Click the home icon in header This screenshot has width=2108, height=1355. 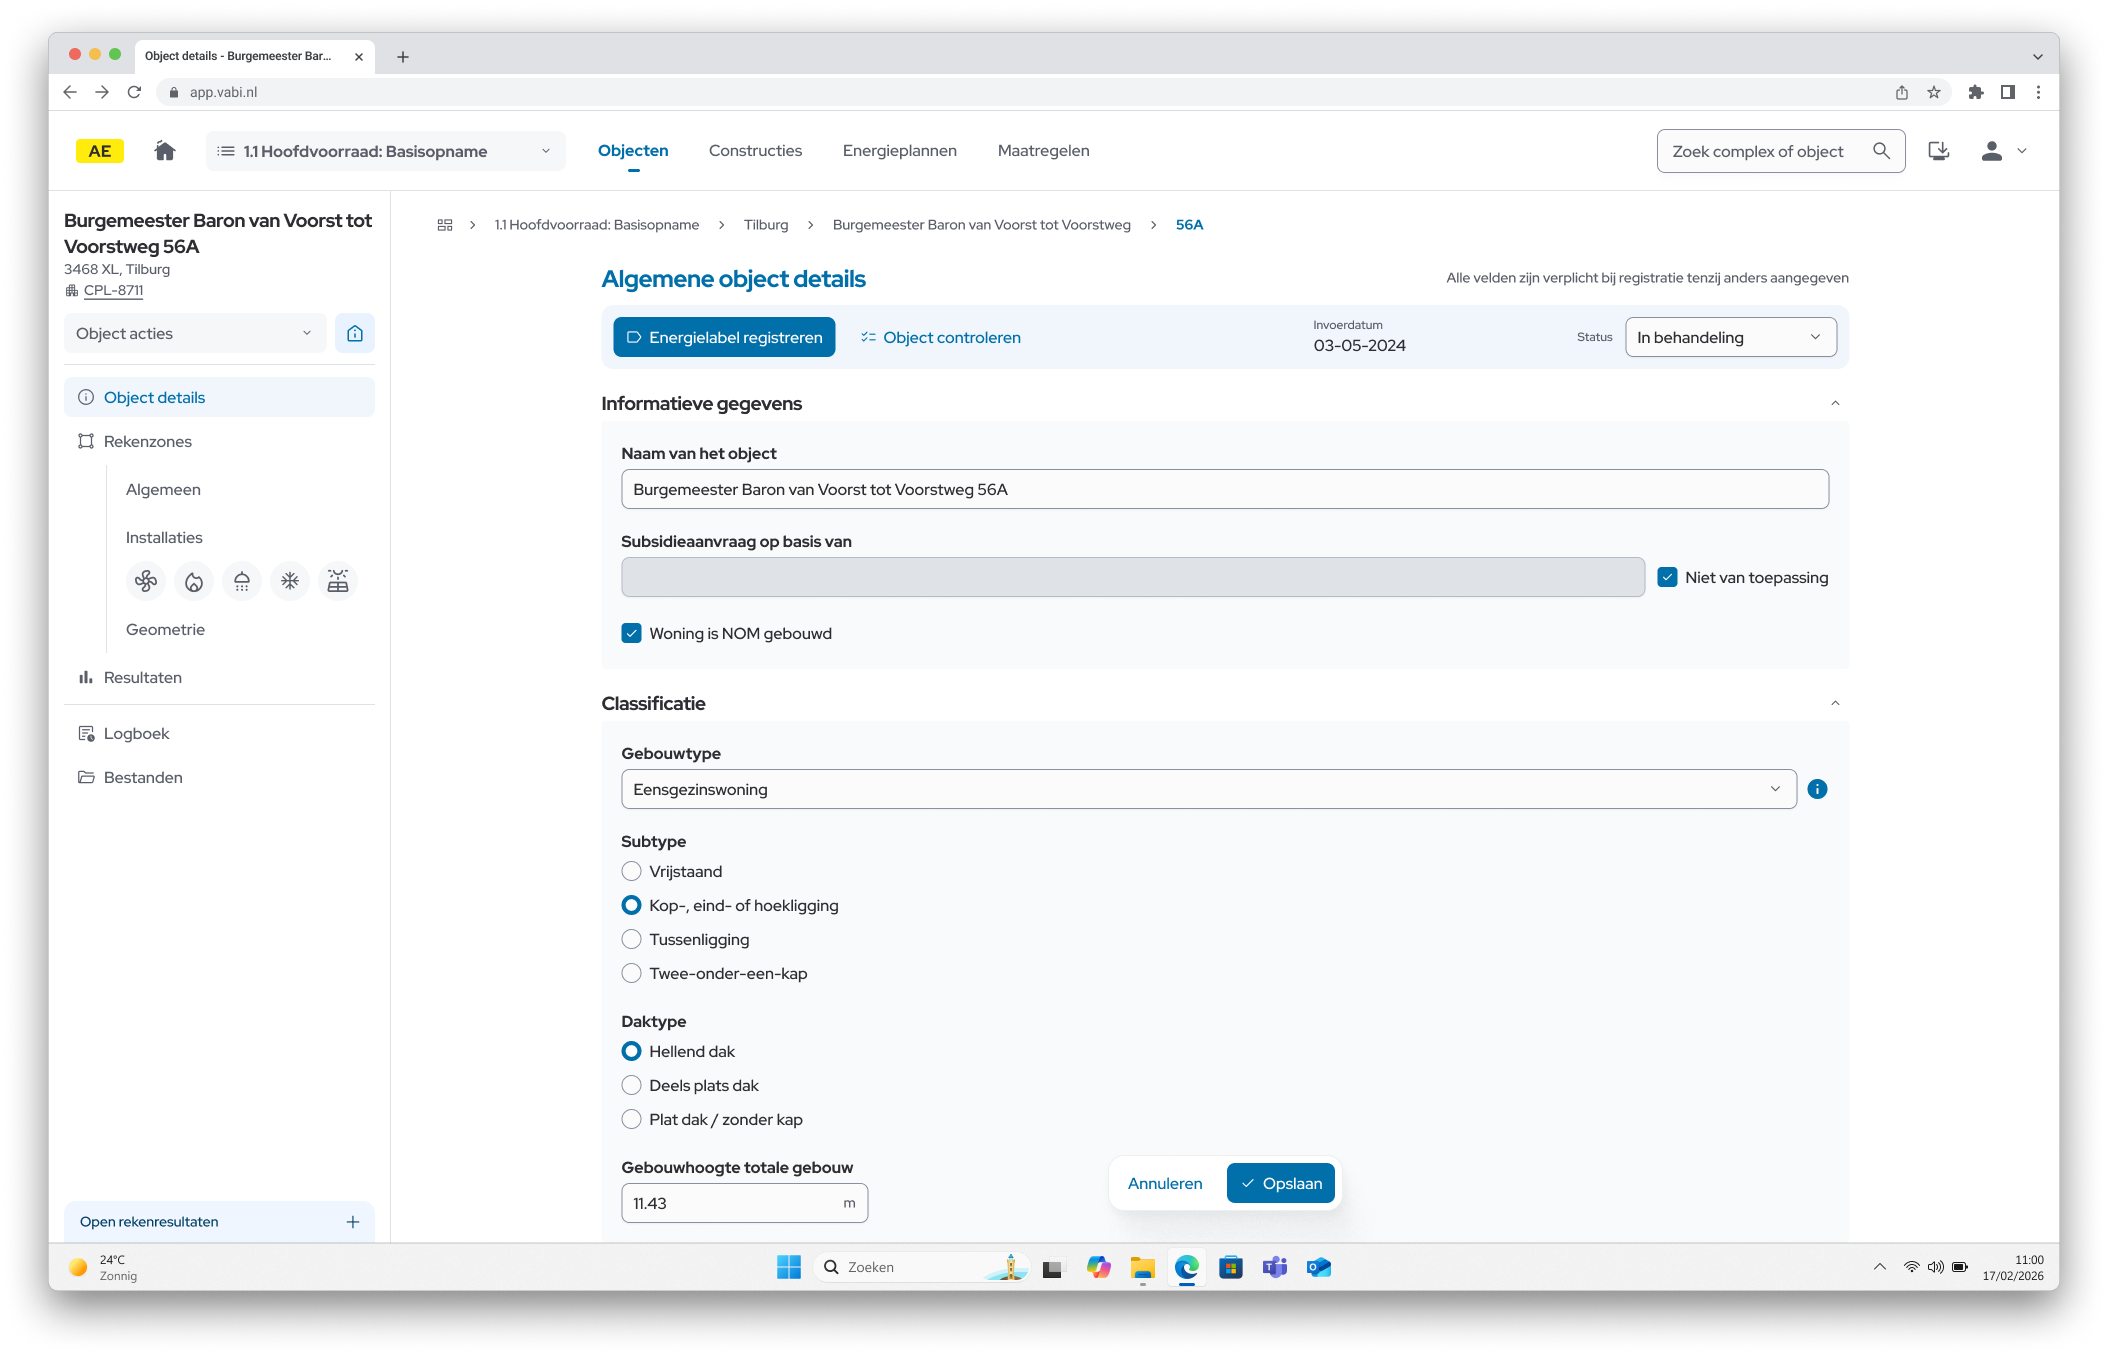coord(165,151)
